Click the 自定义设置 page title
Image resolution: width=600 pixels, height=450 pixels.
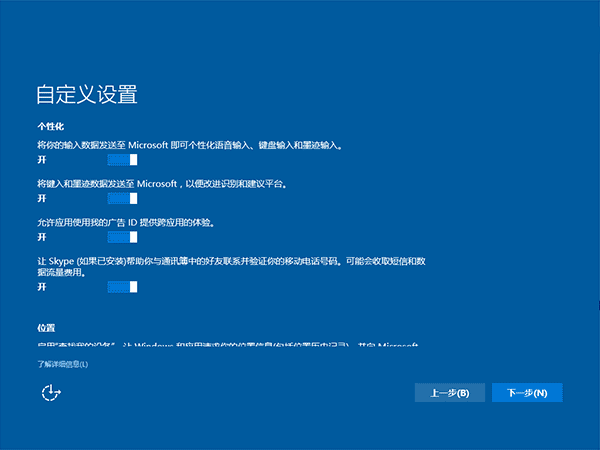pos(87,95)
